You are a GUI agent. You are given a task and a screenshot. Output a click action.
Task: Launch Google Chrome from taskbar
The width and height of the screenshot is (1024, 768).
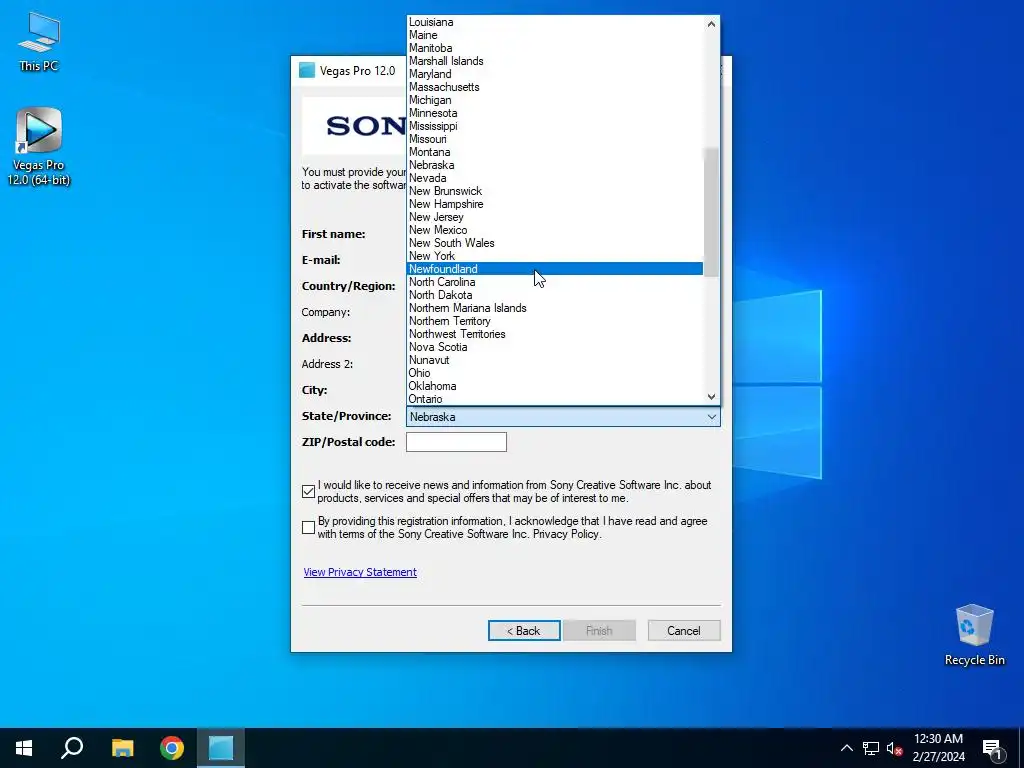point(172,748)
